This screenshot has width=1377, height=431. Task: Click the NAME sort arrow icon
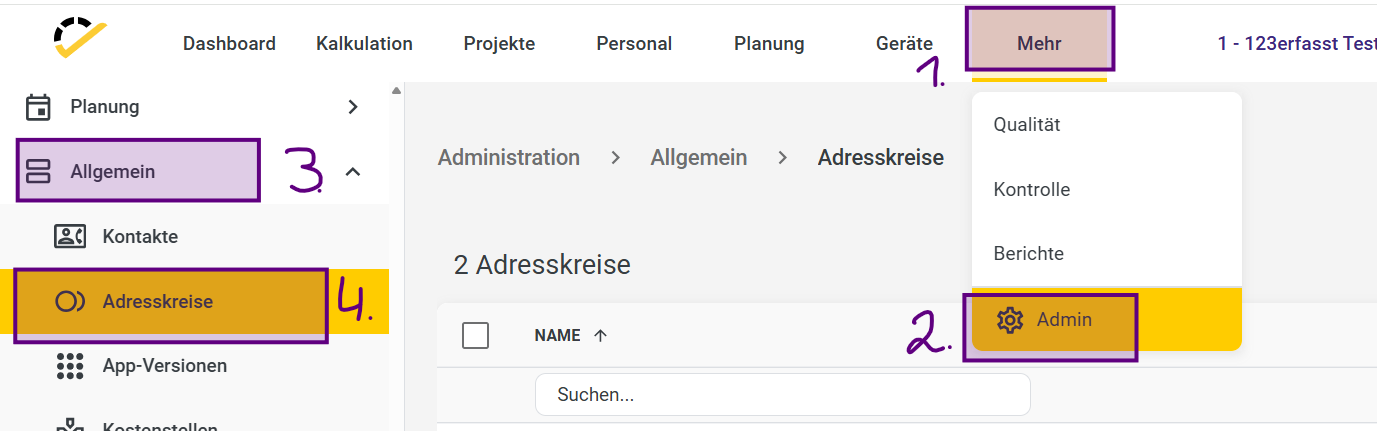600,336
